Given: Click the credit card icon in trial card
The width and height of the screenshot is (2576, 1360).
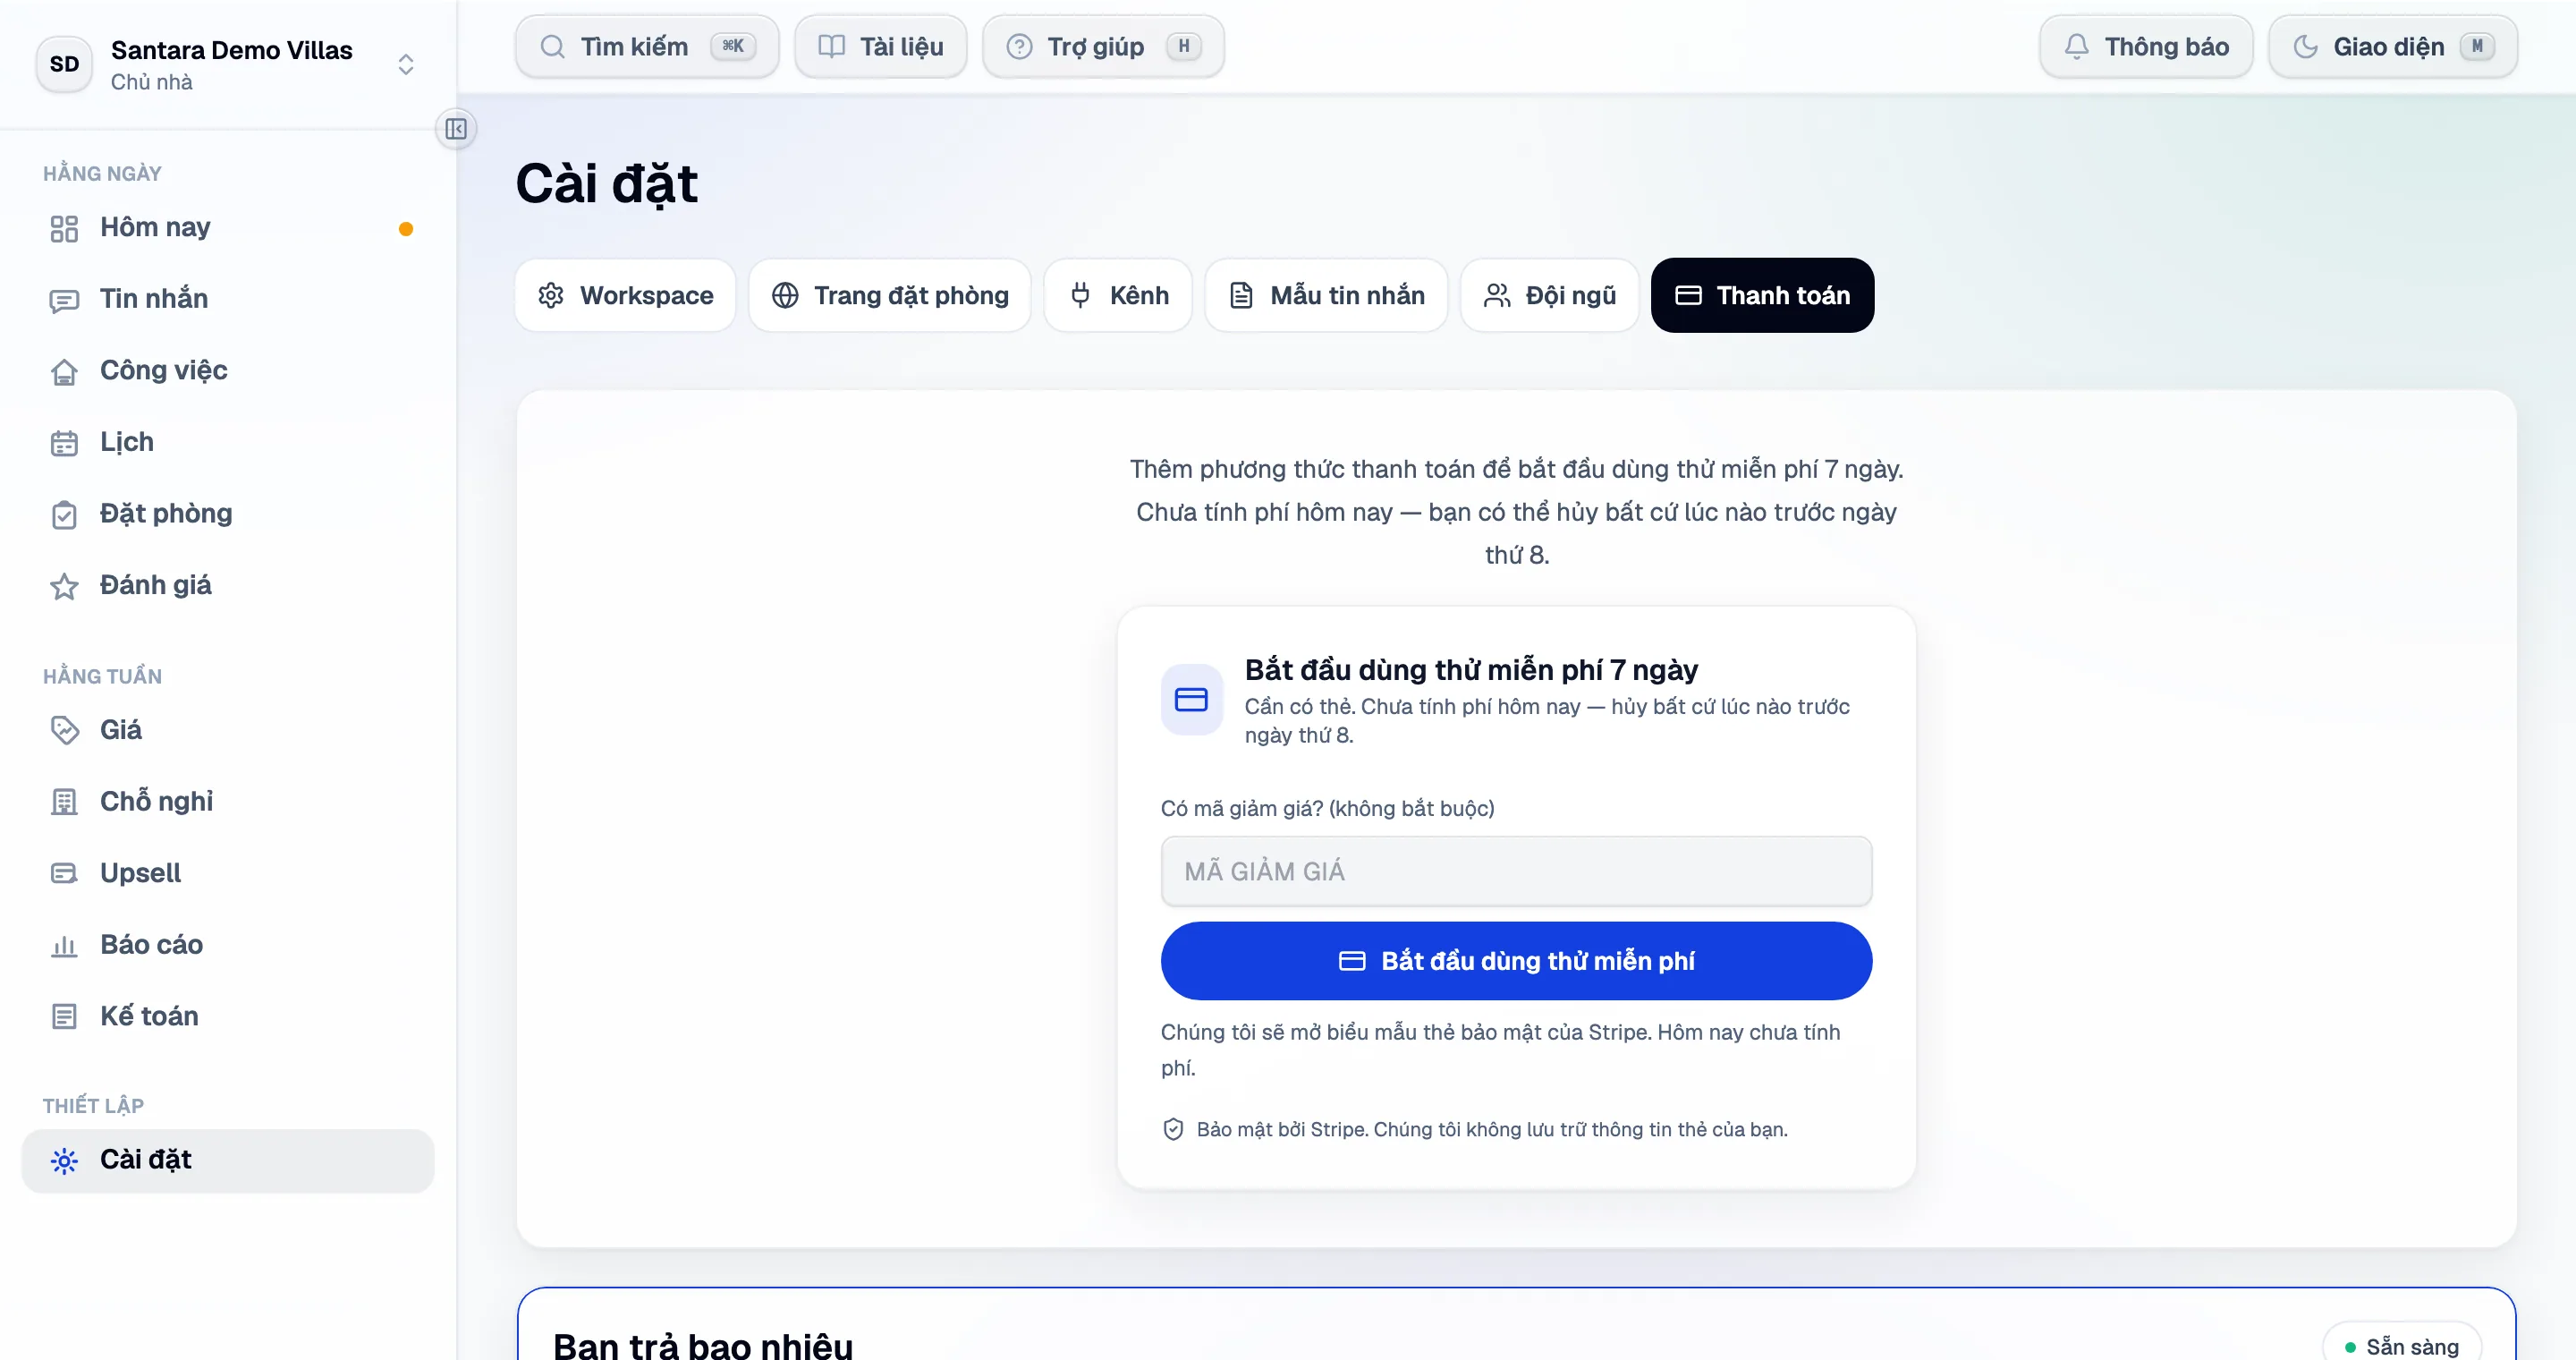Looking at the screenshot, I should coord(1191,700).
